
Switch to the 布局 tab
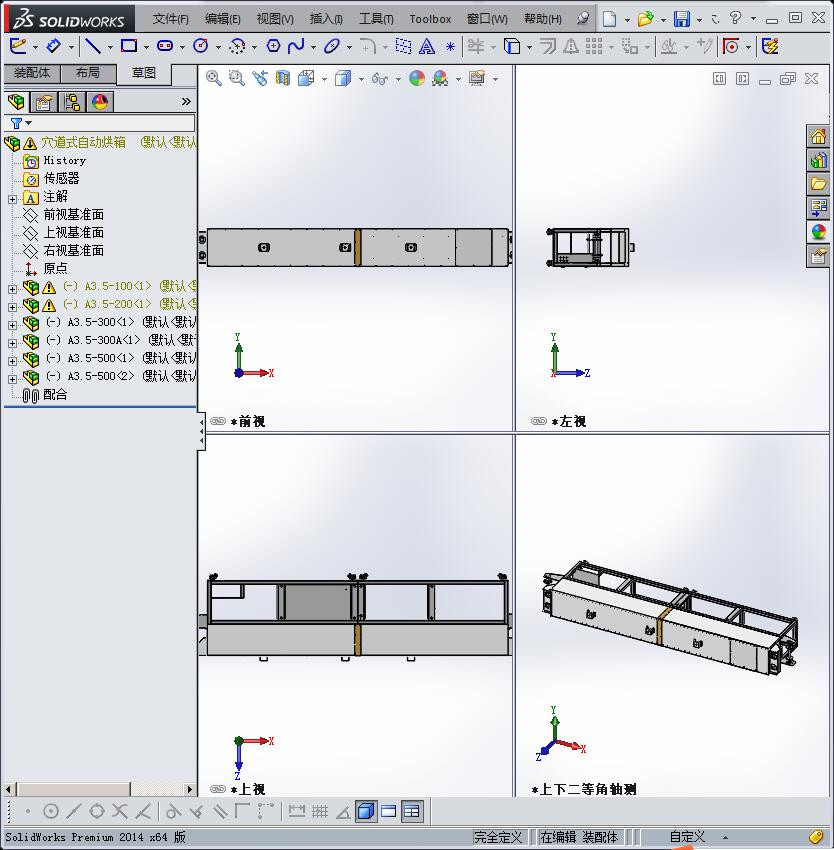click(x=89, y=73)
